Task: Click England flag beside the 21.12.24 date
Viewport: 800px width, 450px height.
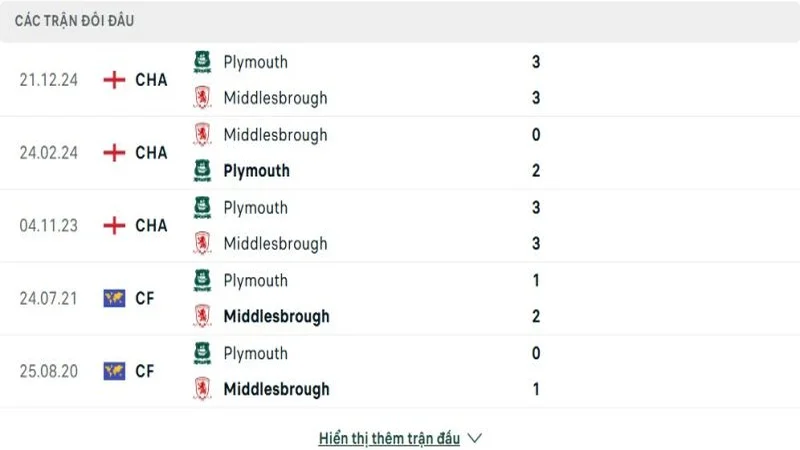Action: tap(115, 80)
